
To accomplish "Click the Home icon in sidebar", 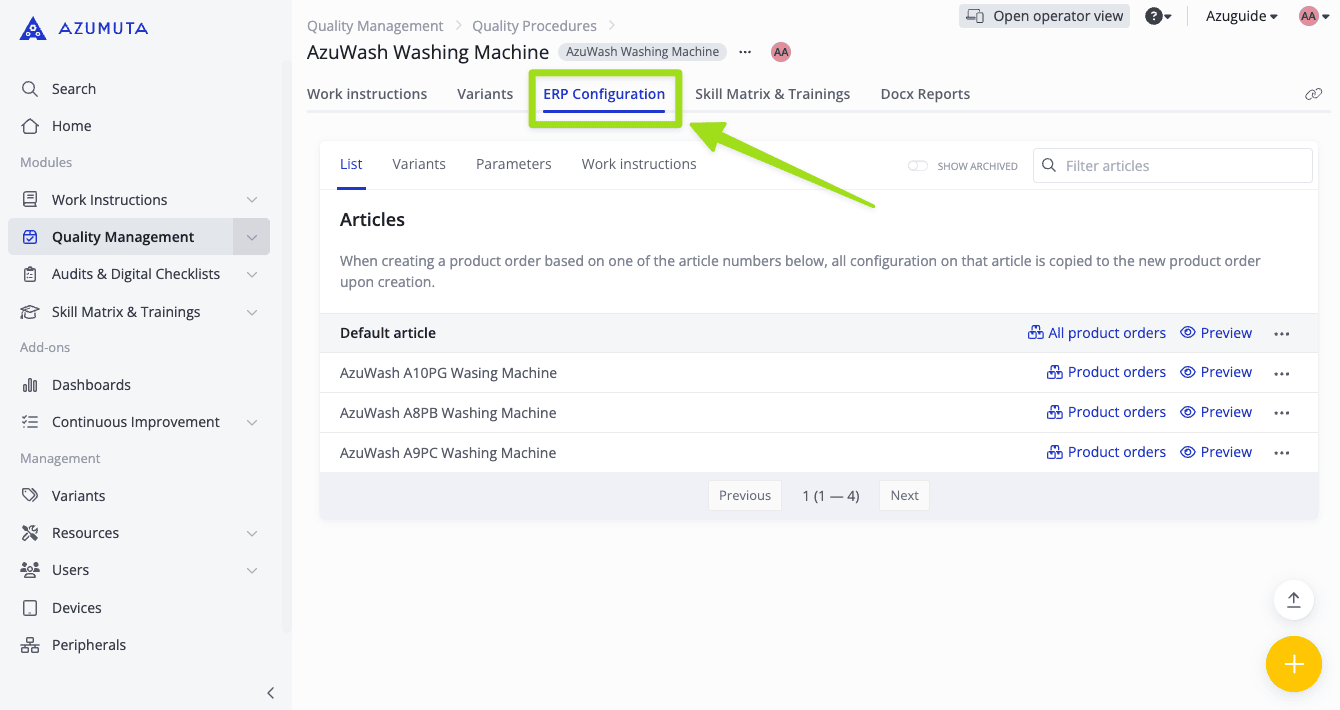I will click(30, 125).
